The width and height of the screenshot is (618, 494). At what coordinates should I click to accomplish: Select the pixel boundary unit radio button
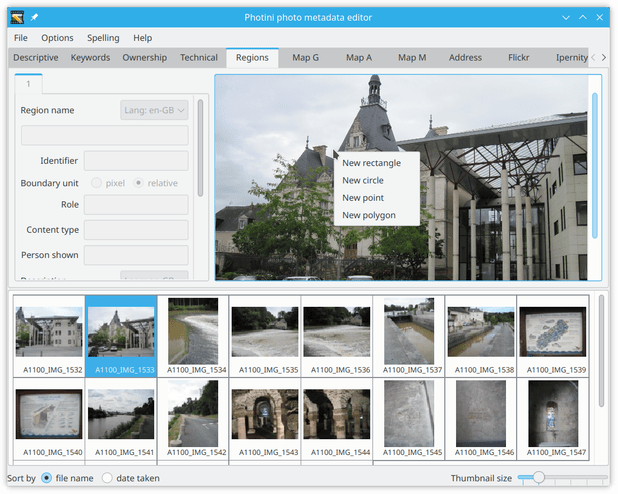(96, 183)
